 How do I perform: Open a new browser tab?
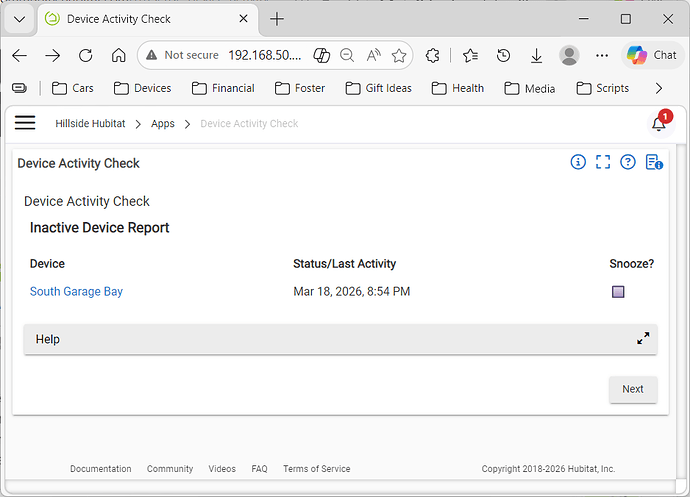(277, 19)
